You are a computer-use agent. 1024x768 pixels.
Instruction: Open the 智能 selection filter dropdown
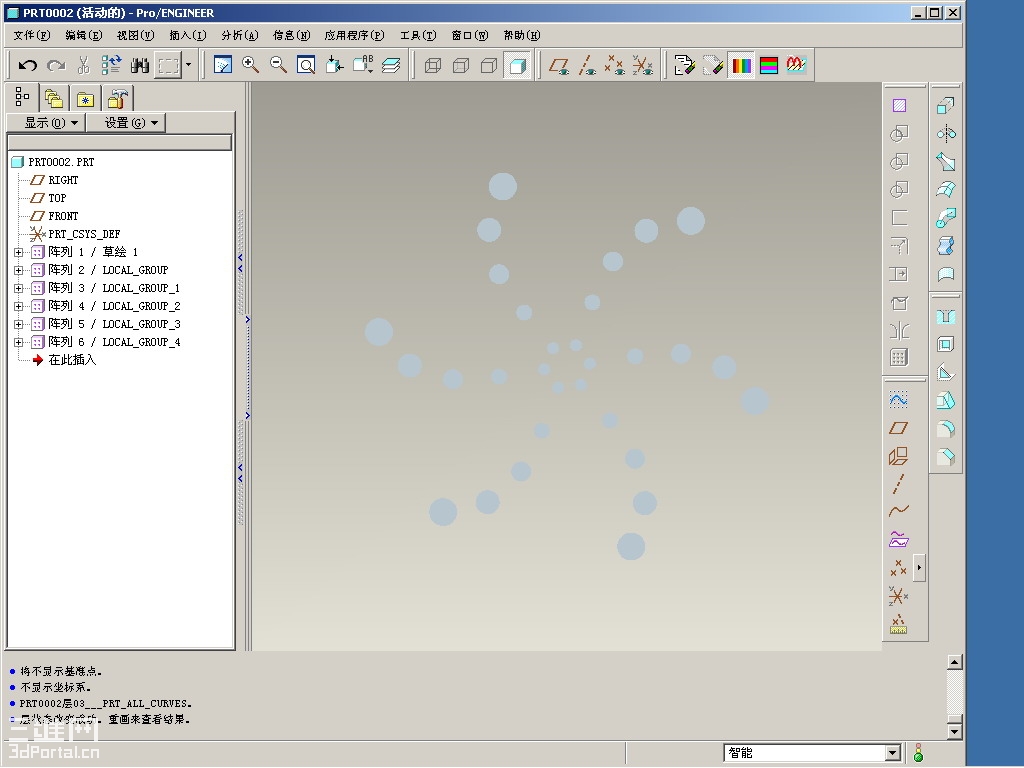pyautogui.click(x=893, y=753)
